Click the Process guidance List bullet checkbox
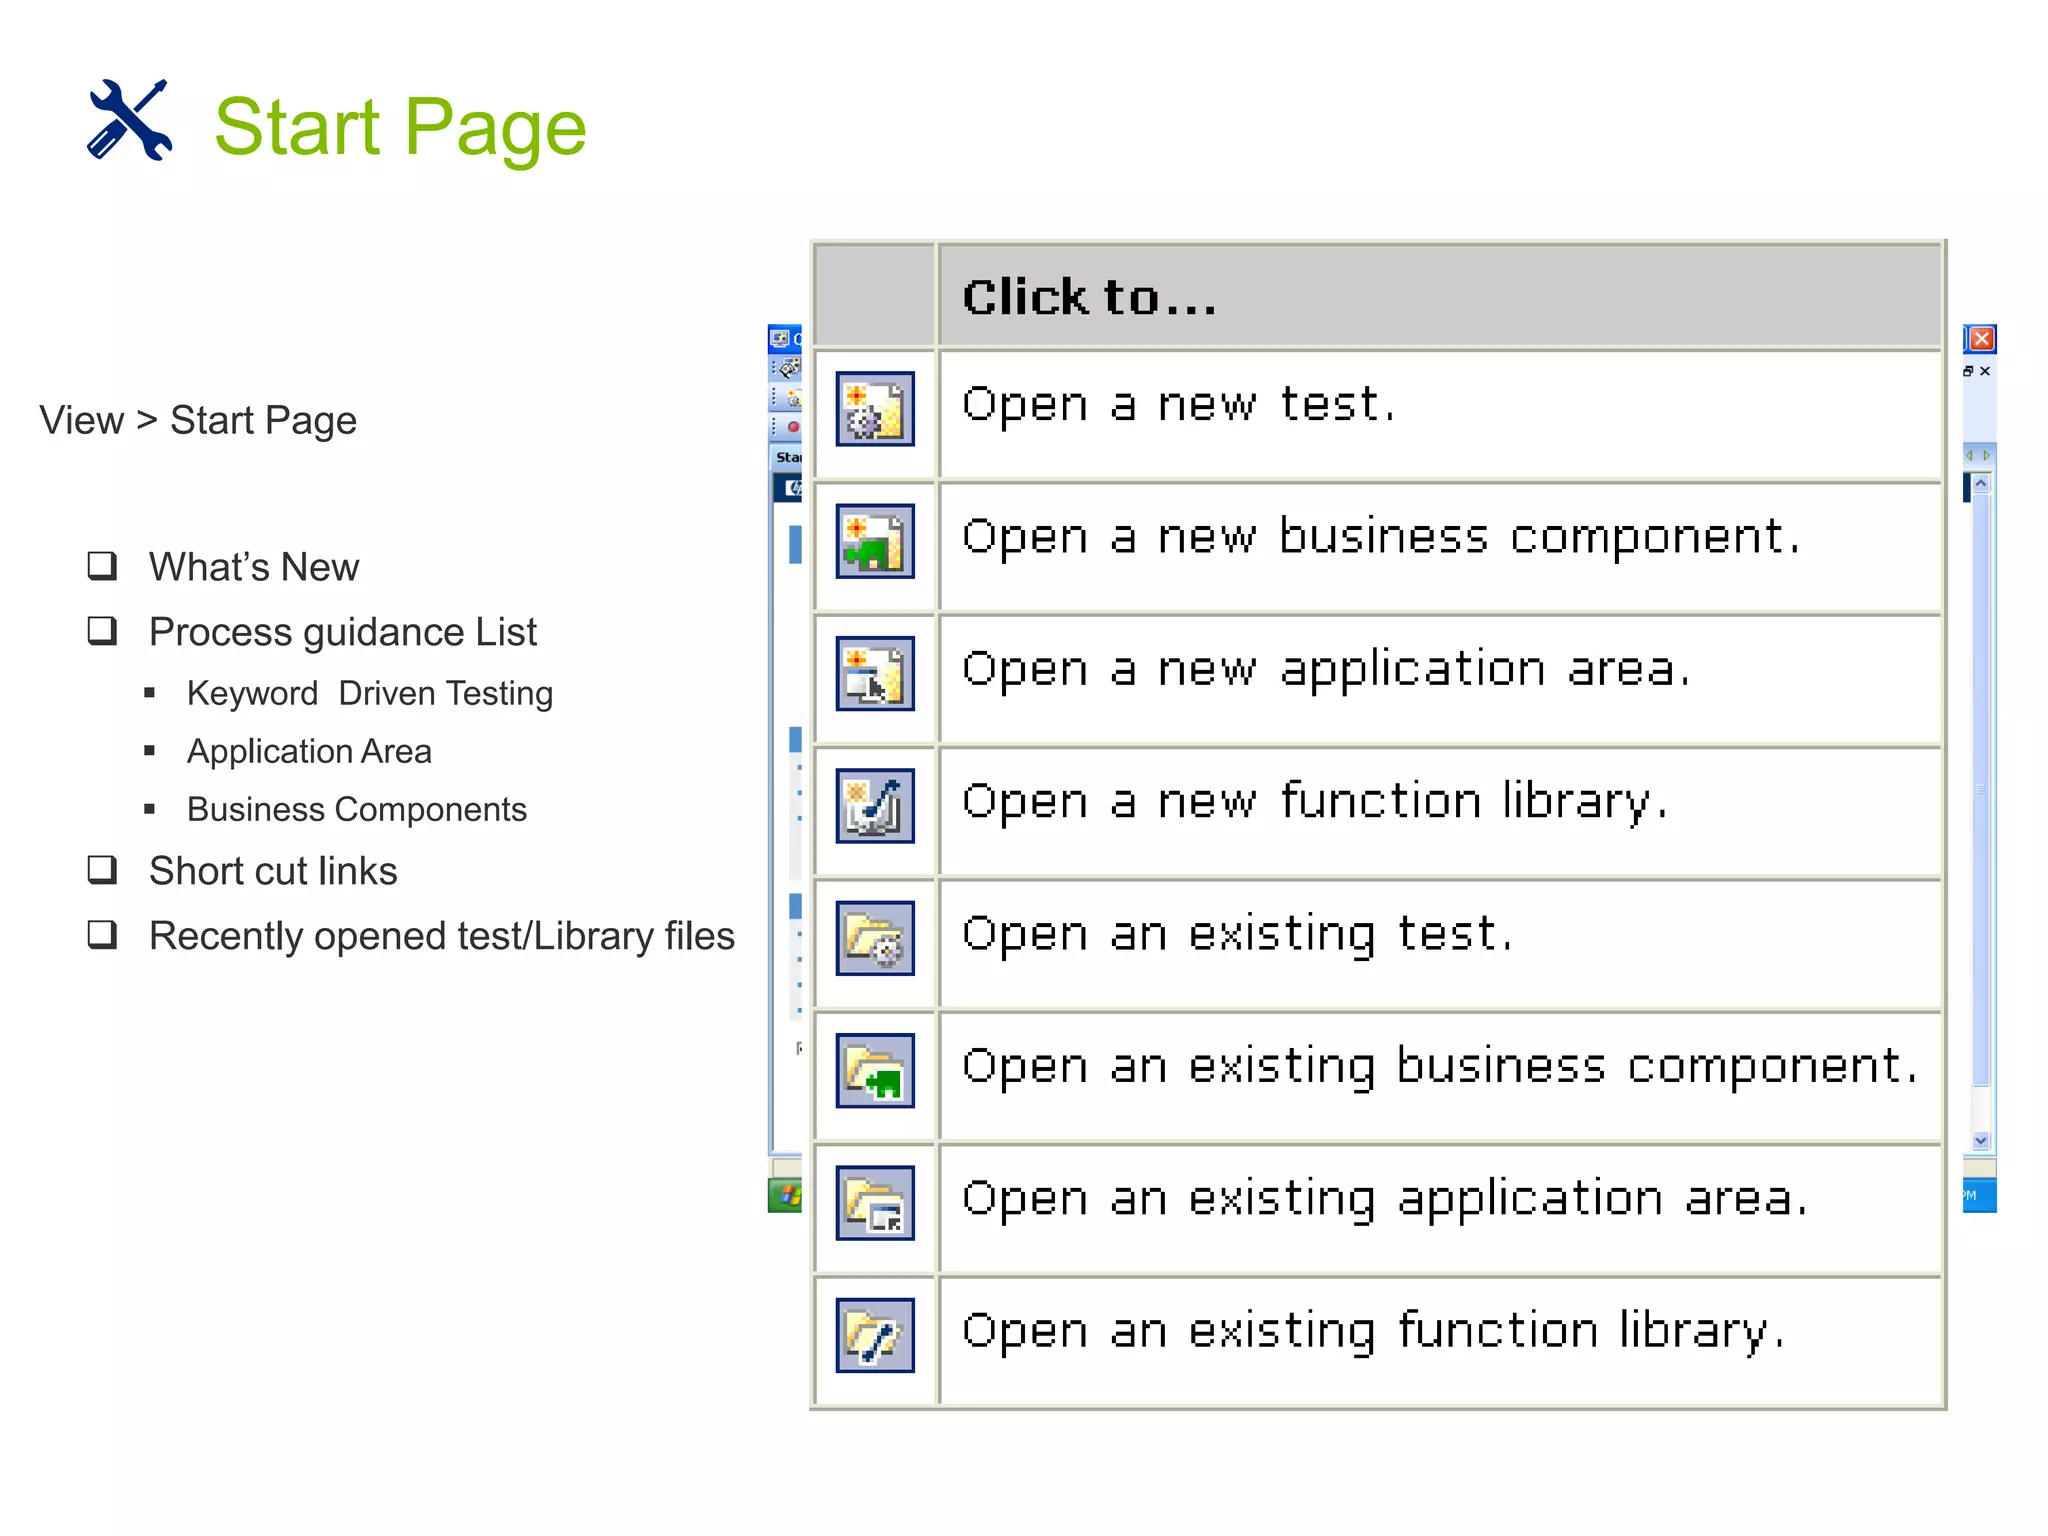Image resolution: width=2048 pixels, height=1536 pixels. point(102,631)
